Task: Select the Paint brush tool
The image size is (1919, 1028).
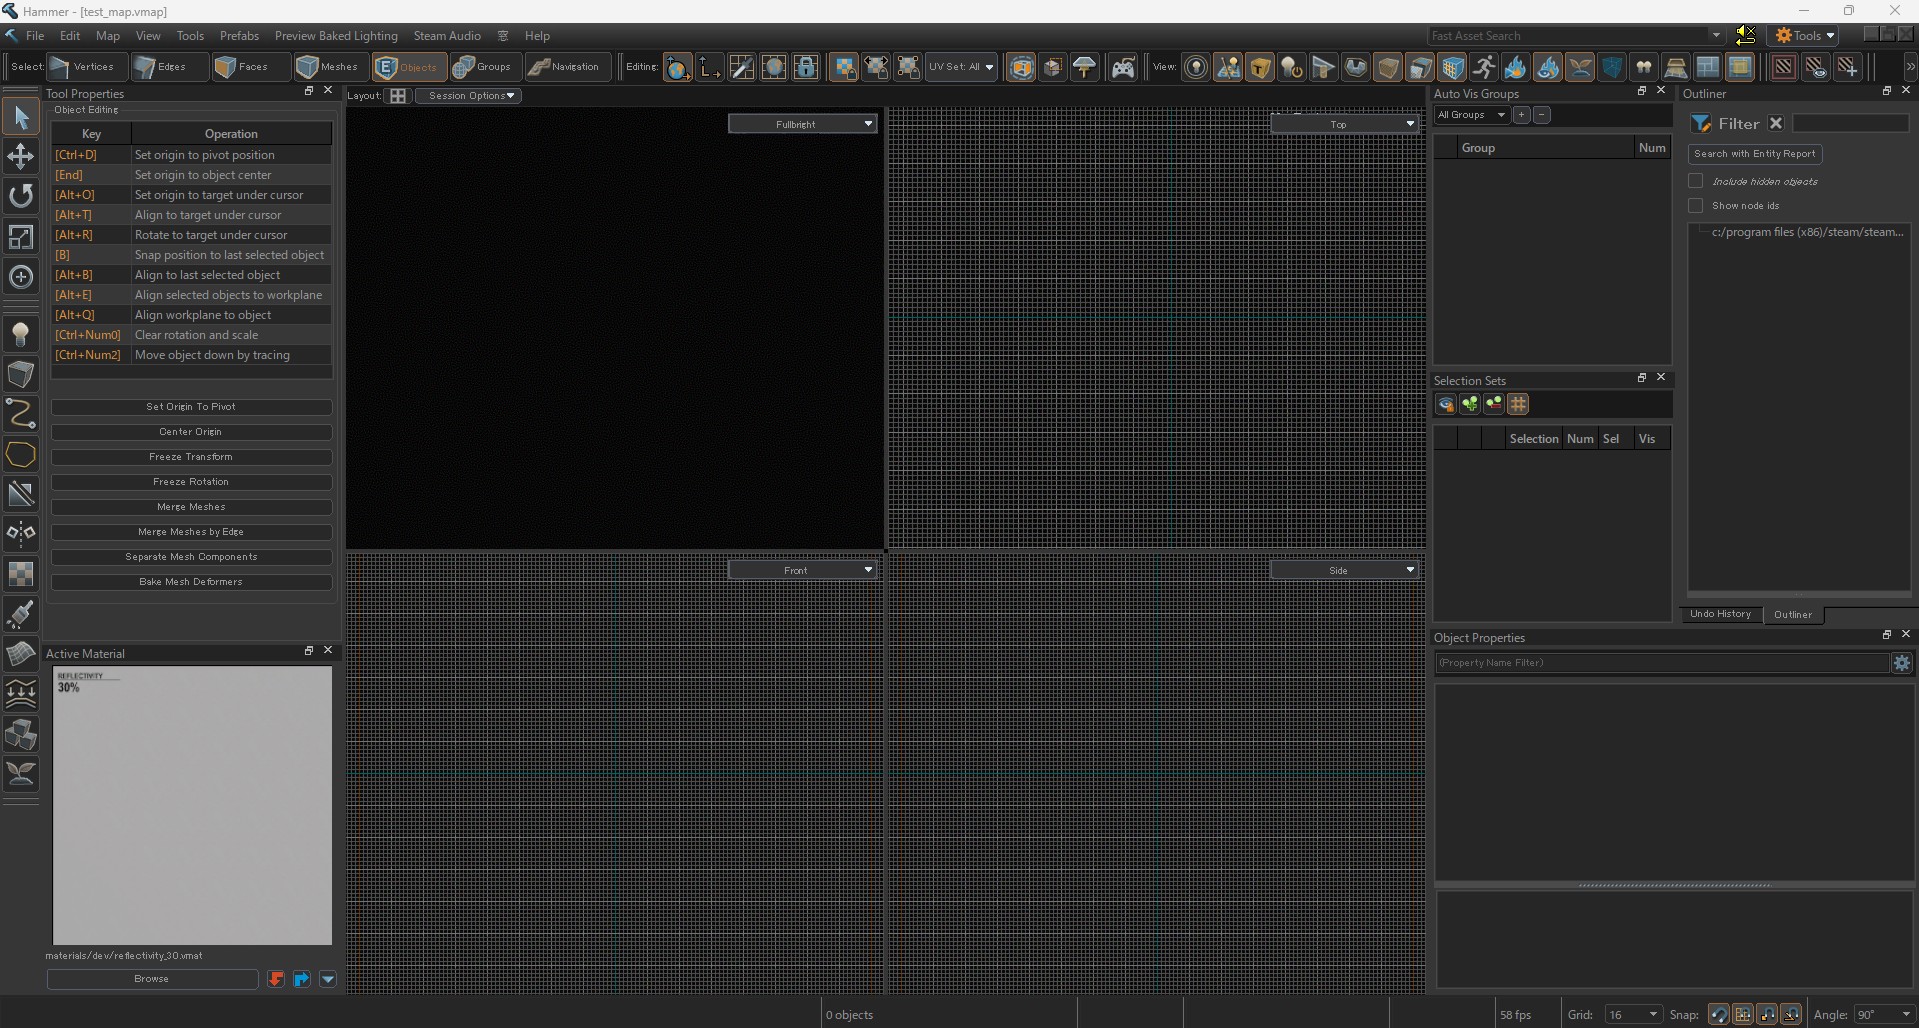Action: pyautogui.click(x=20, y=613)
